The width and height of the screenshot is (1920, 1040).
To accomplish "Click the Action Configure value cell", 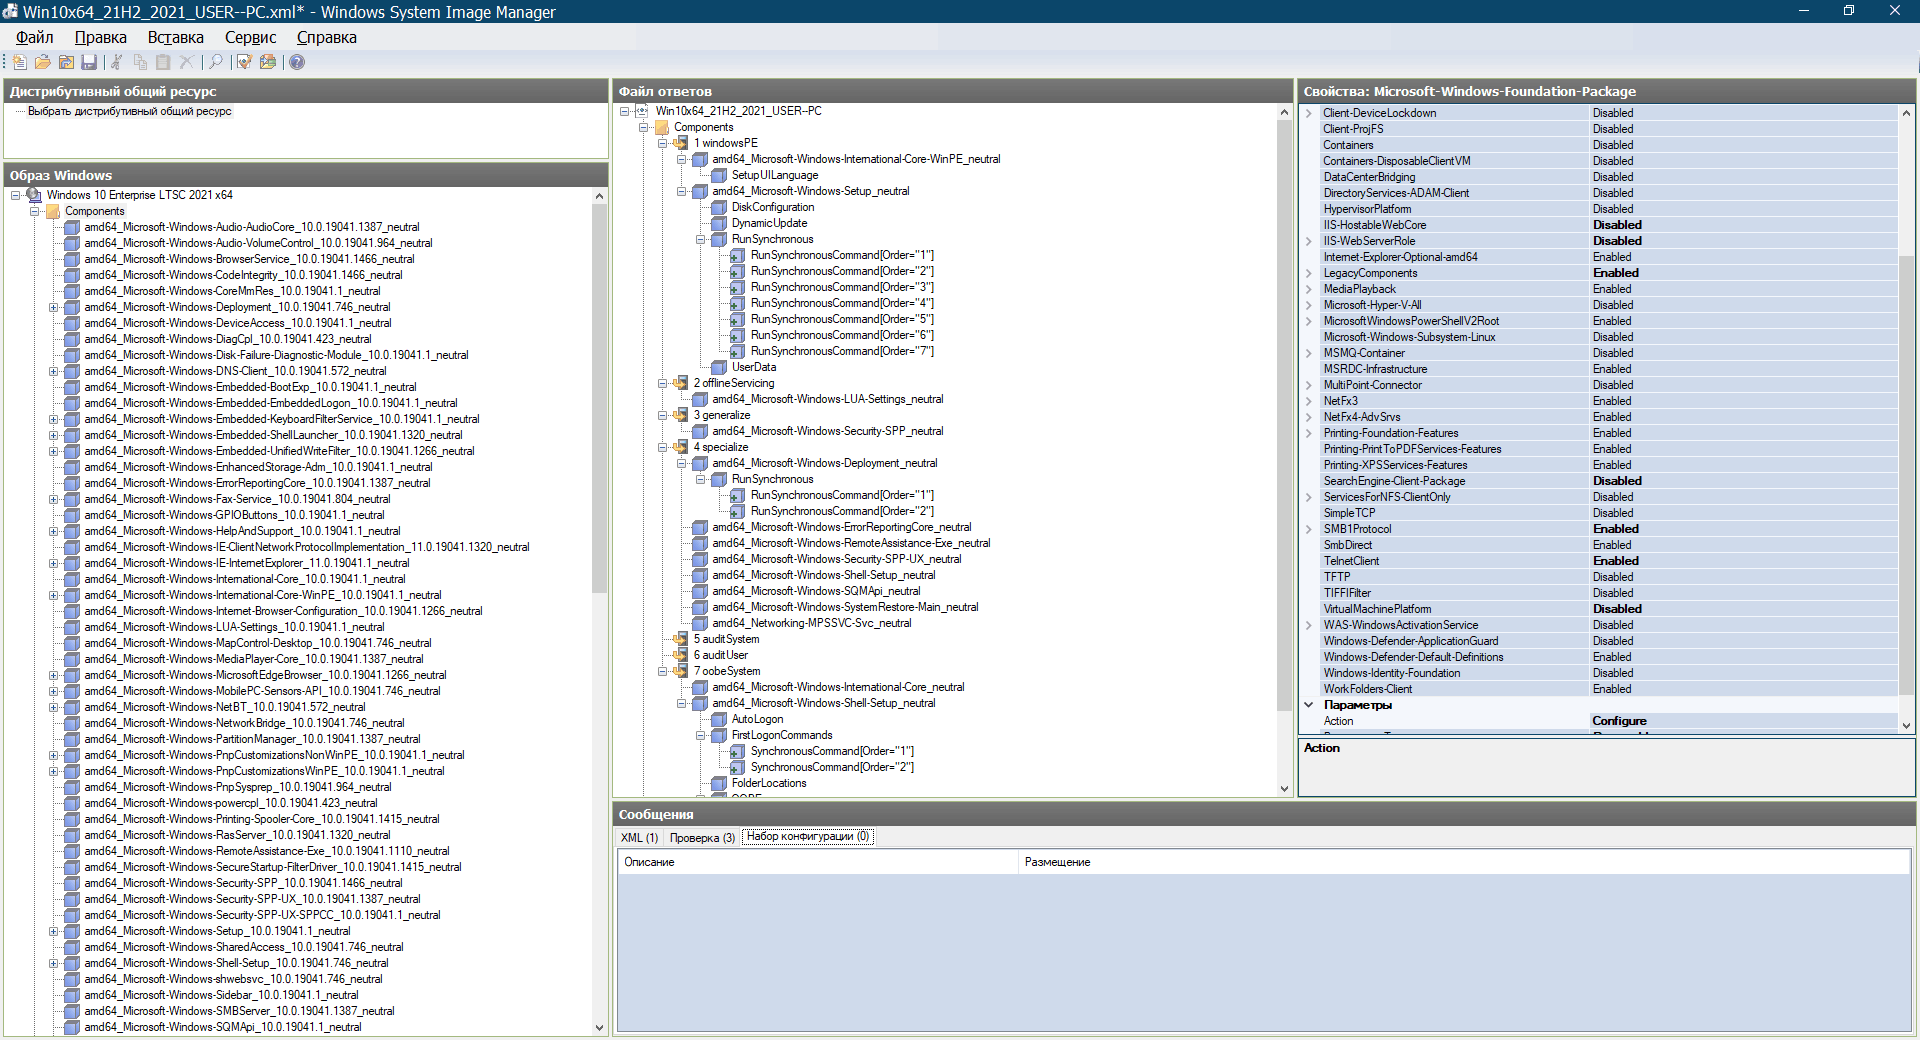I will 1744,721.
